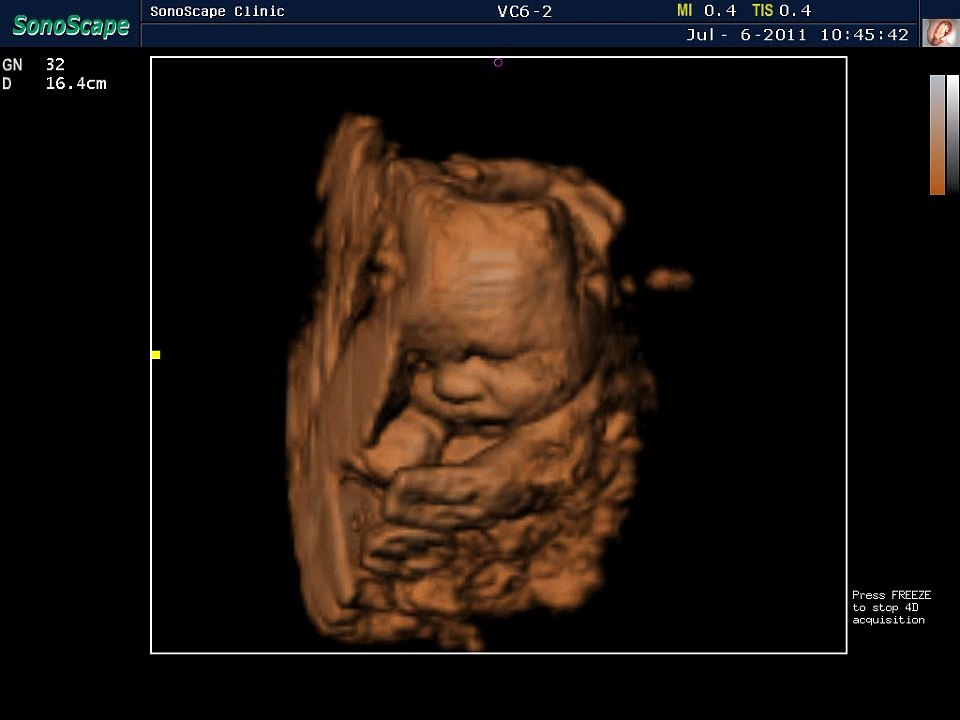Click the 'Press FREEZE to stop 4D acquisition' message
The height and width of the screenshot is (720, 960).
891,607
